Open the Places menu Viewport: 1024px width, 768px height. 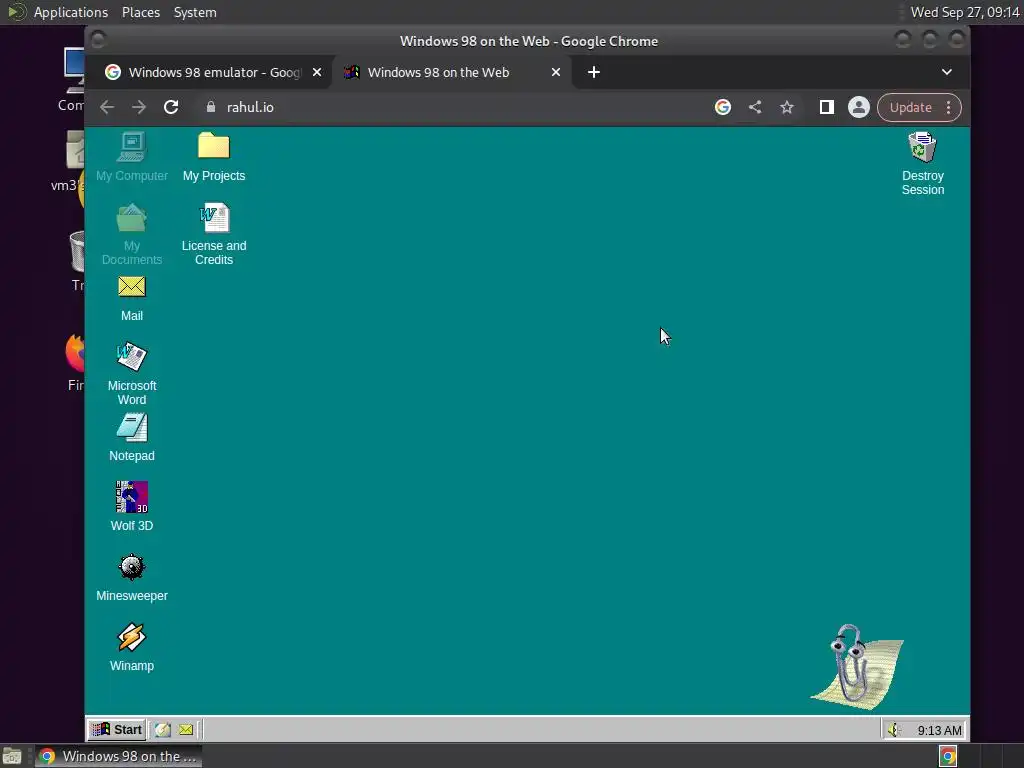141,12
